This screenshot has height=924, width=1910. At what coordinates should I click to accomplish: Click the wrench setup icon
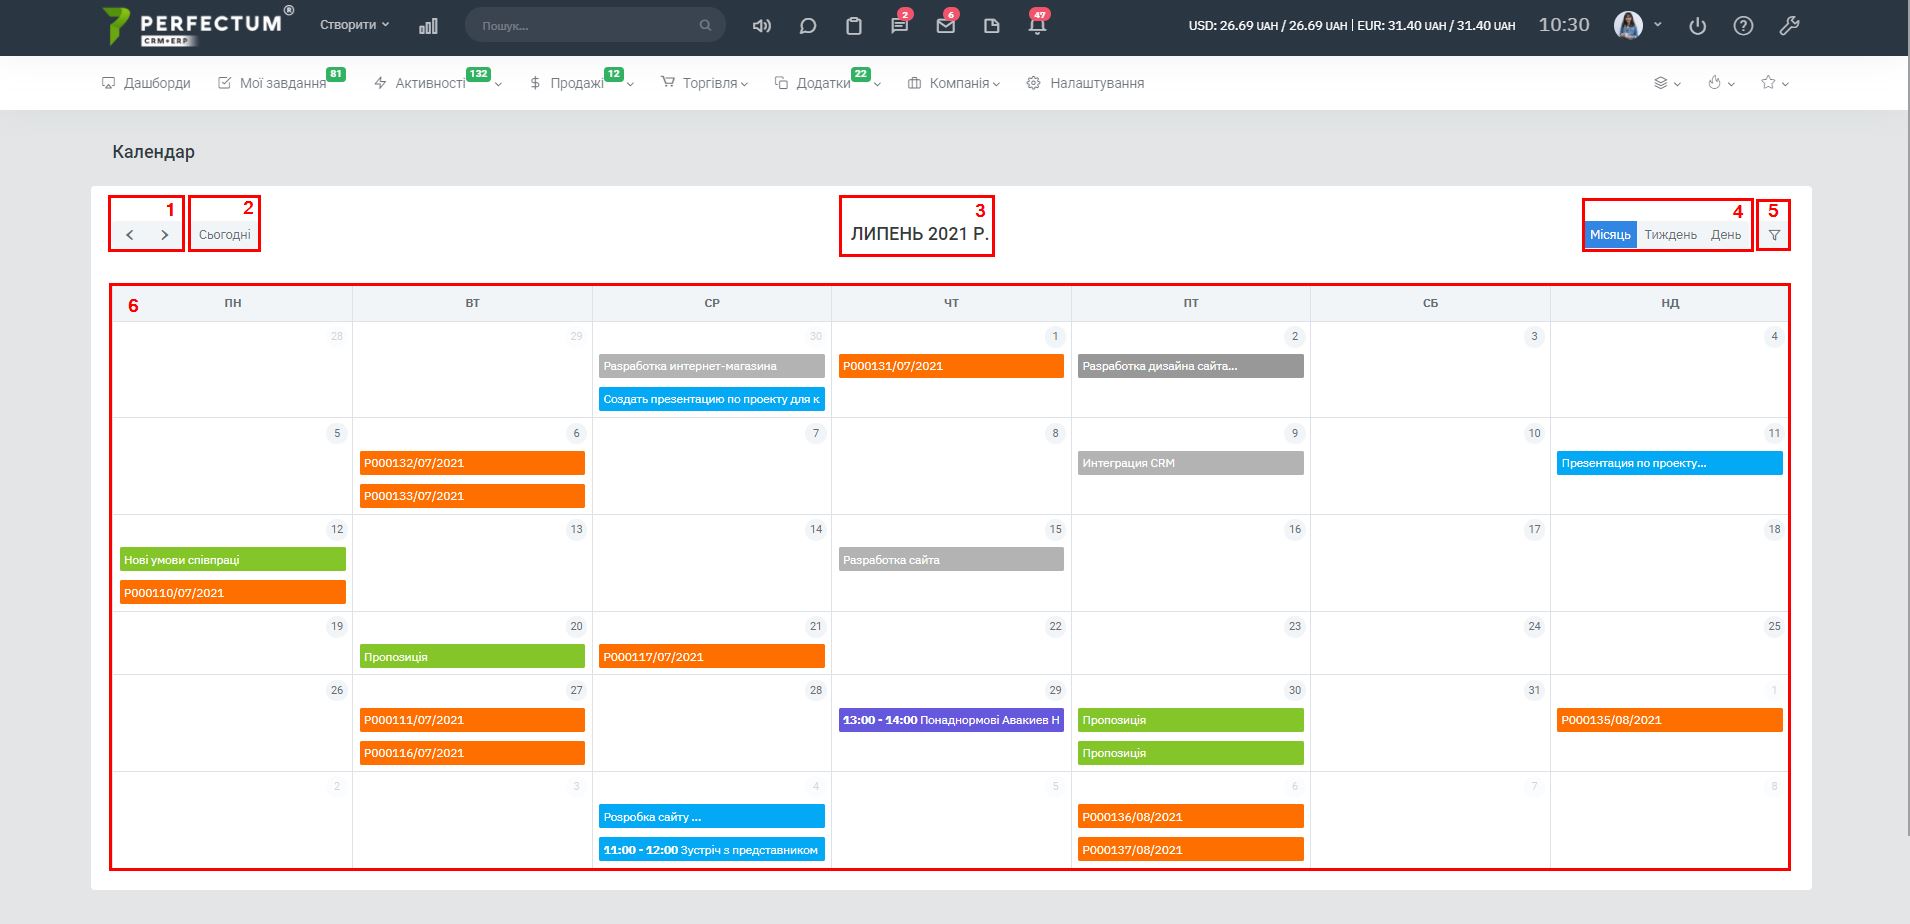tap(1789, 26)
